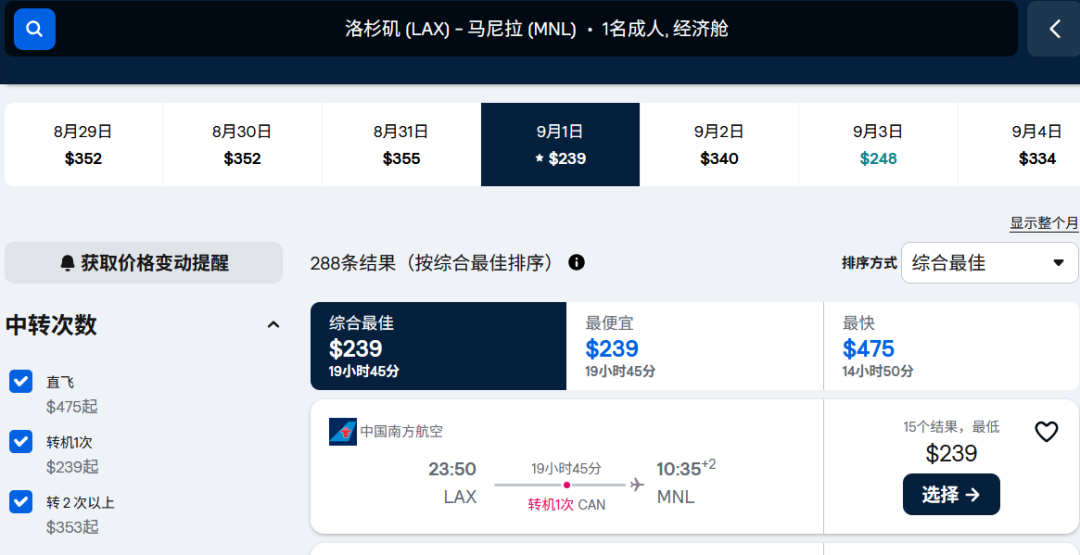Click the 显示整个月 link
1080x555 pixels.
(1043, 223)
